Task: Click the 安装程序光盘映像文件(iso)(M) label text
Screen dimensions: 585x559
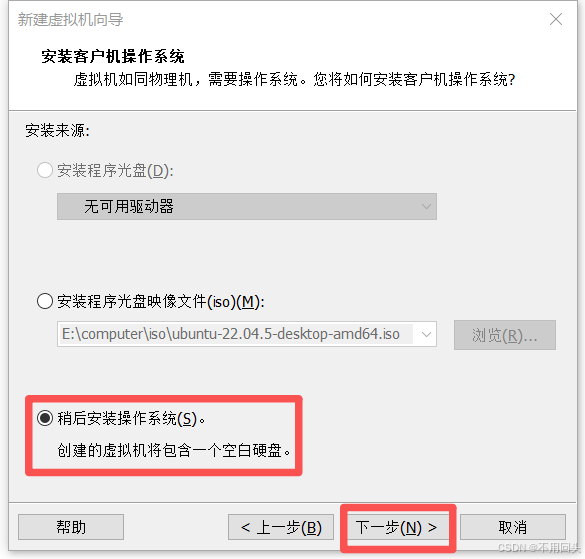Action: click(161, 302)
